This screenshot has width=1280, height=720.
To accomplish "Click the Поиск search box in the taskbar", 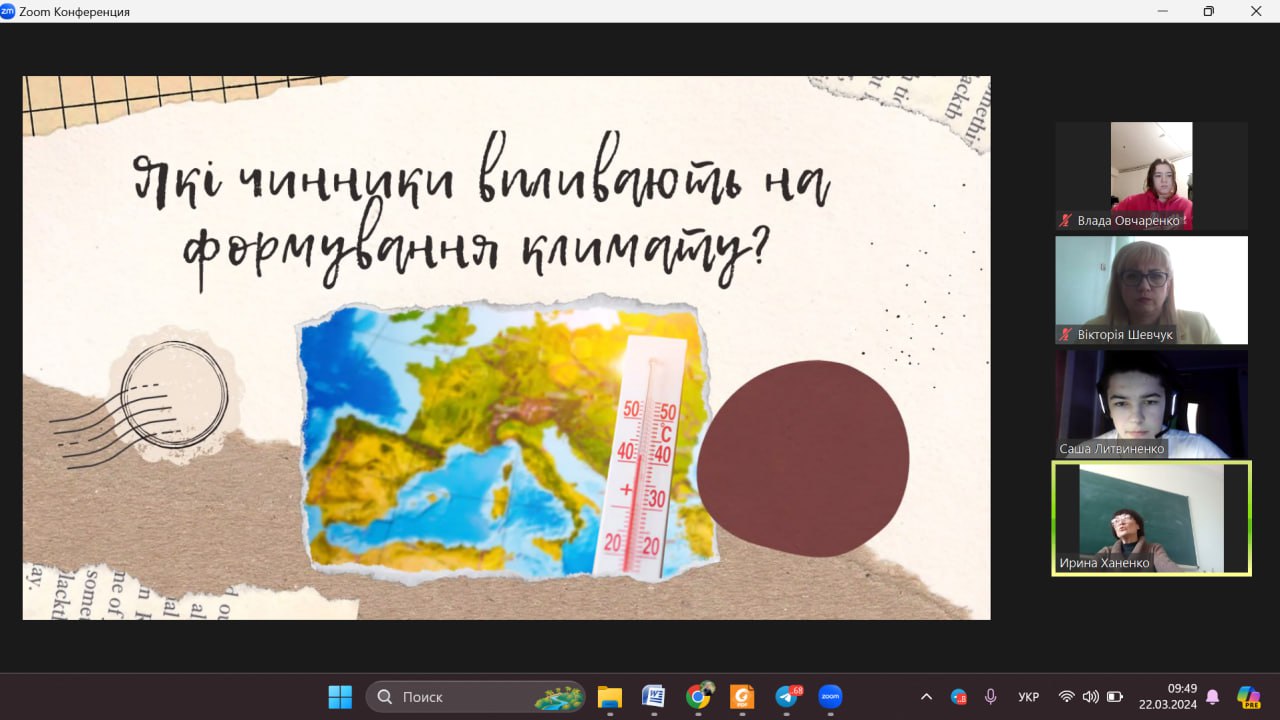I will pyautogui.click(x=475, y=697).
